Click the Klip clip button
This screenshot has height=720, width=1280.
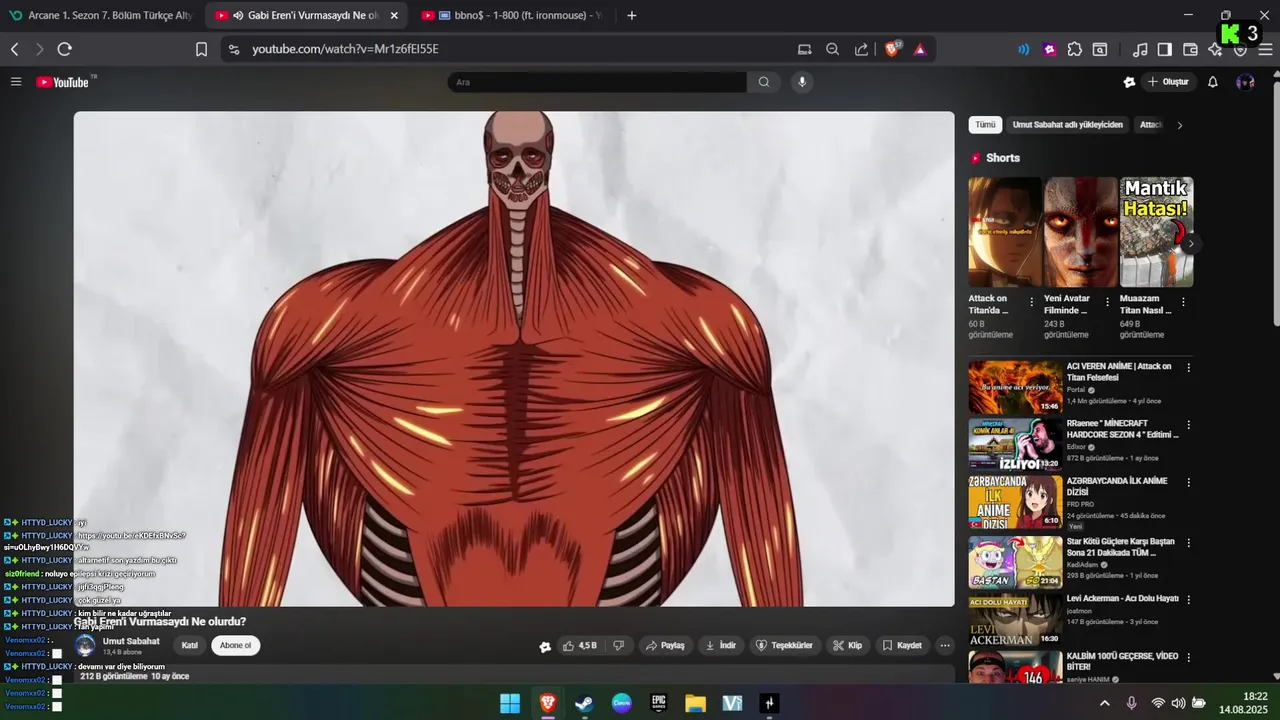click(847, 646)
